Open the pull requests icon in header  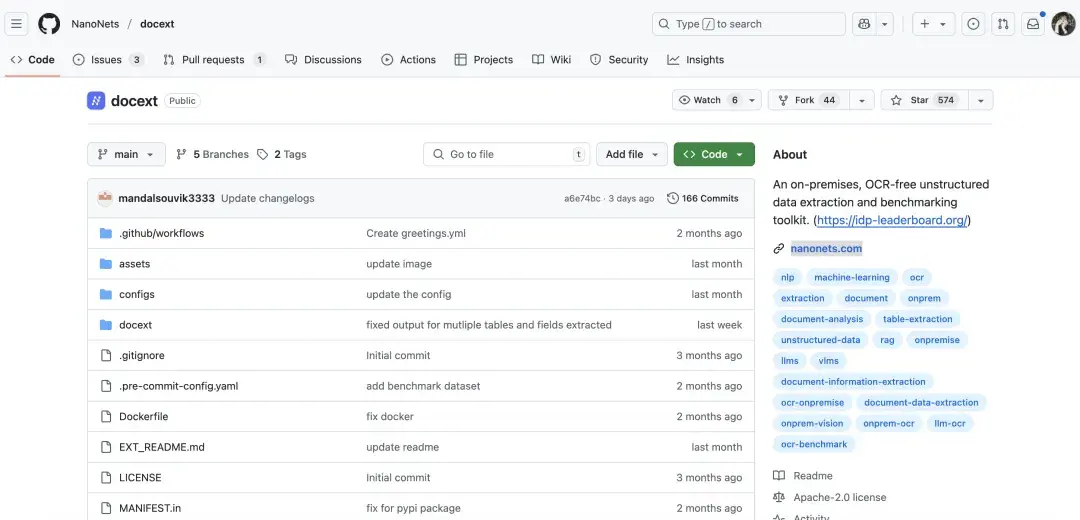(x=1003, y=24)
